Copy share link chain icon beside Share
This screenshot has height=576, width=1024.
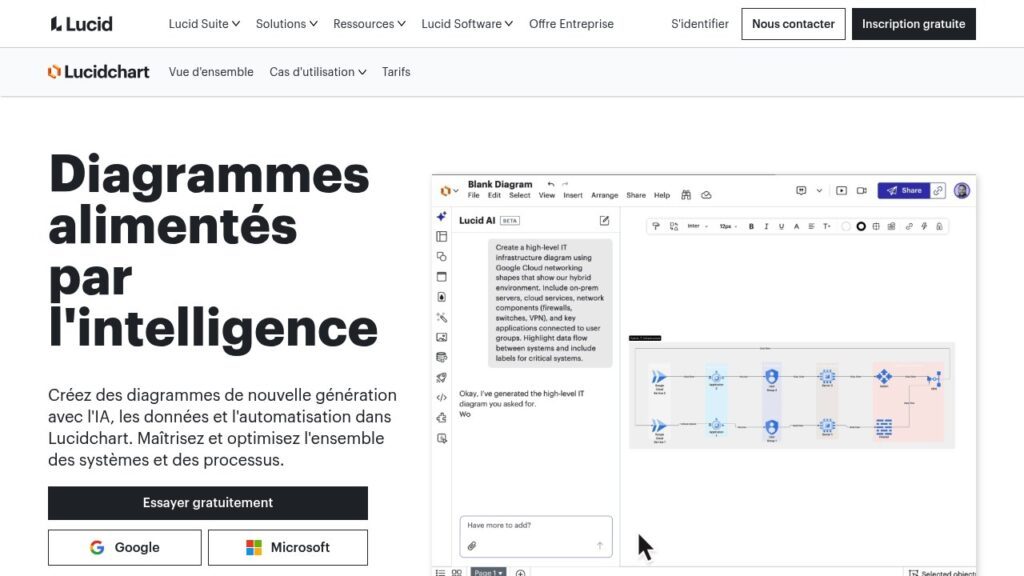pos(938,191)
